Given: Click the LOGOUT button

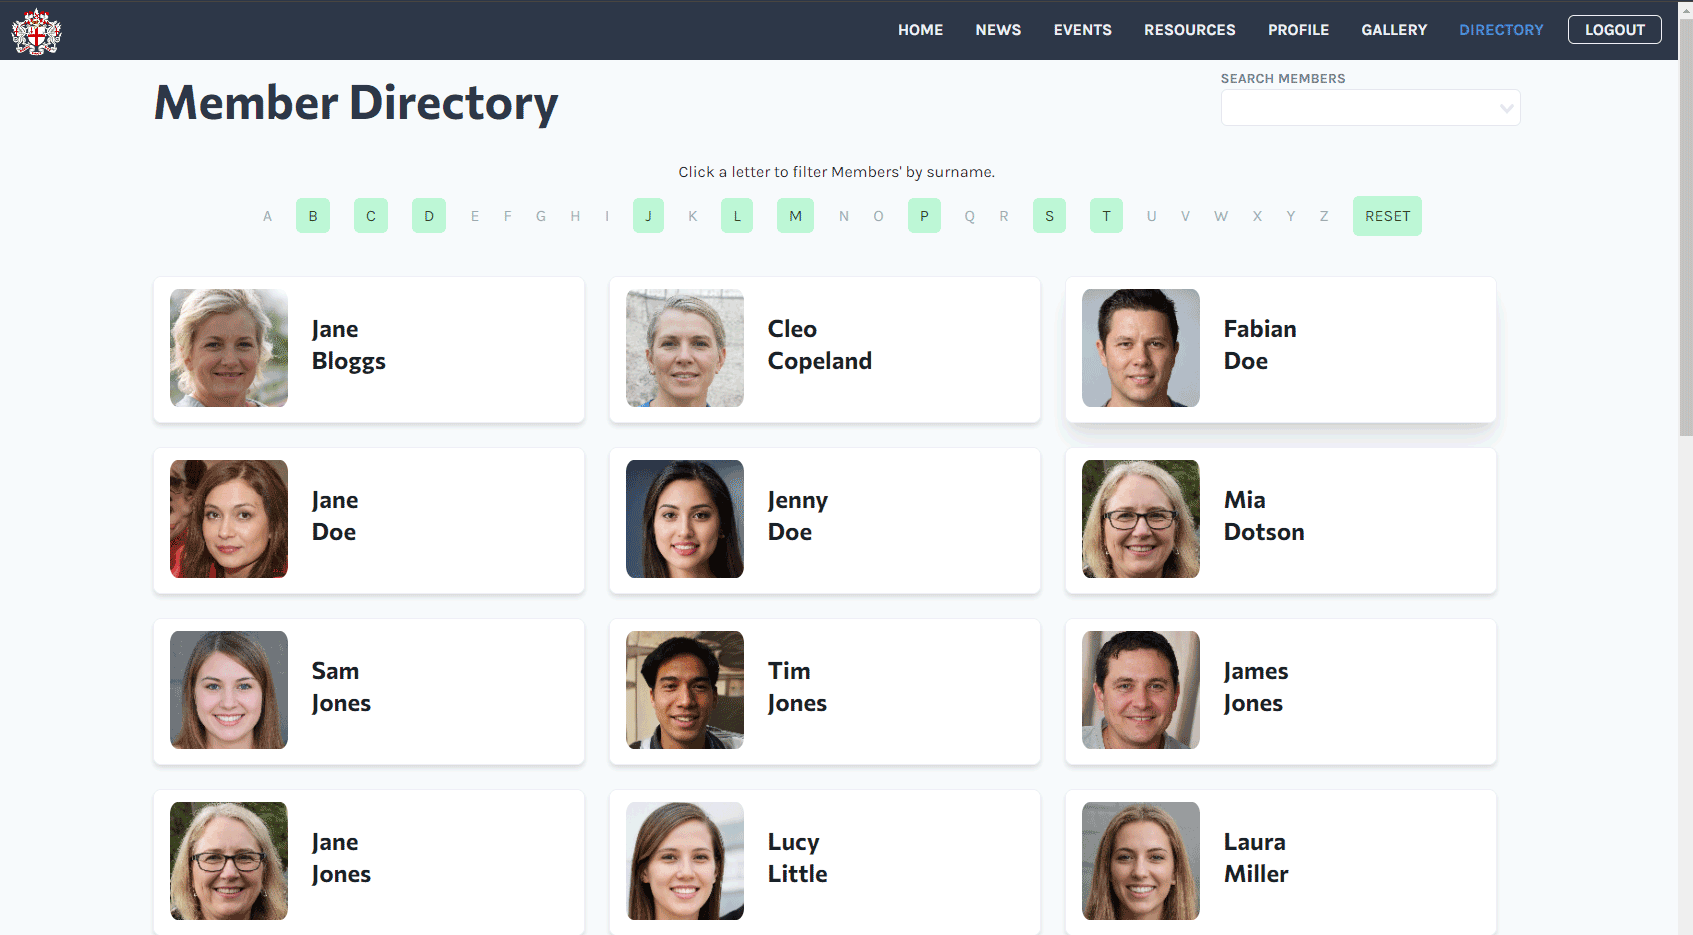Looking at the screenshot, I should 1614,29.
